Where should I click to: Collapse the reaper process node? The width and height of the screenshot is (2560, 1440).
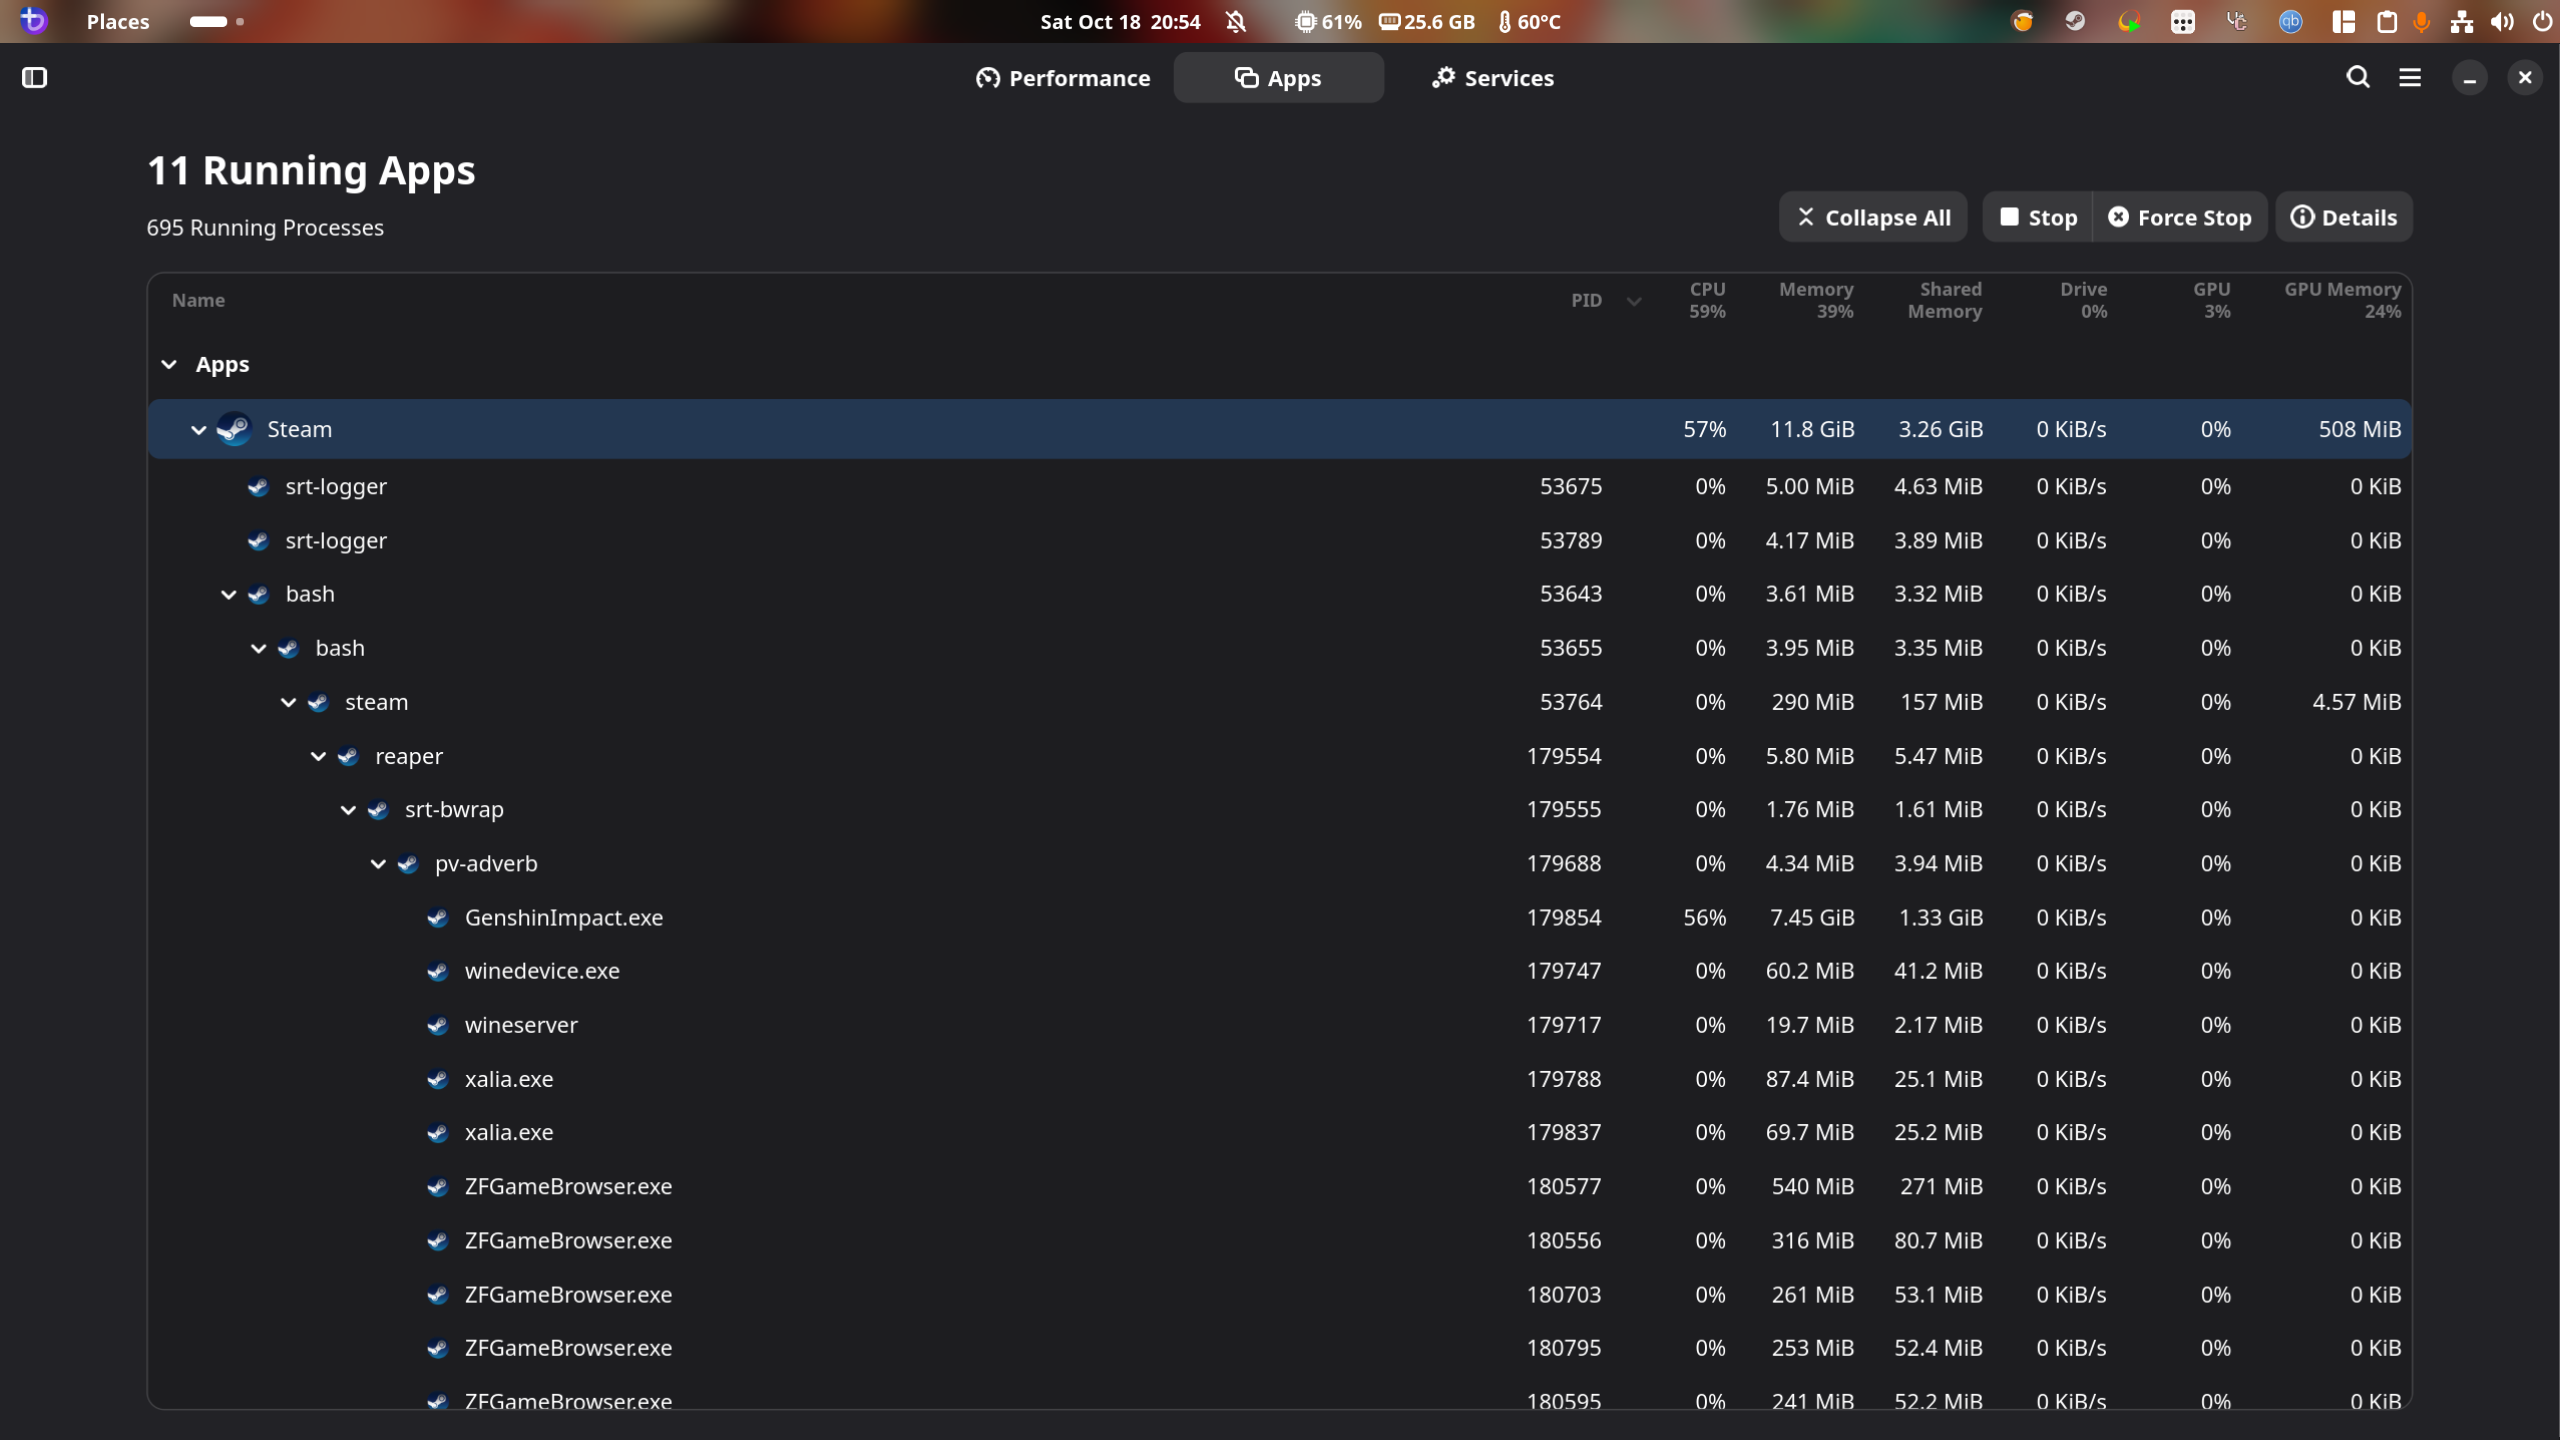click(318, 756)
